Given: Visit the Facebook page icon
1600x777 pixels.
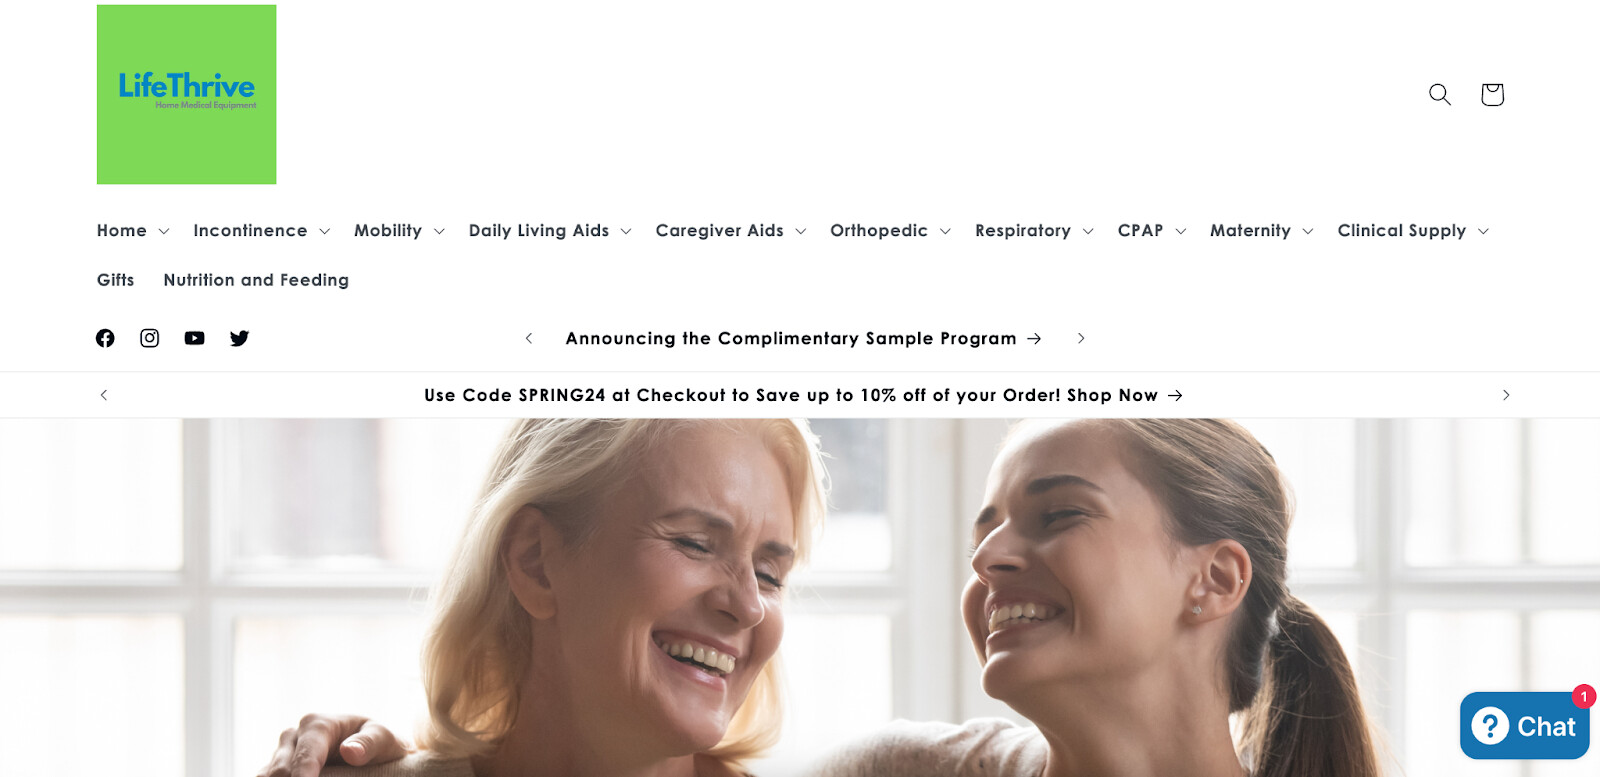Looking at the screenshot, I should coord(105,338).
